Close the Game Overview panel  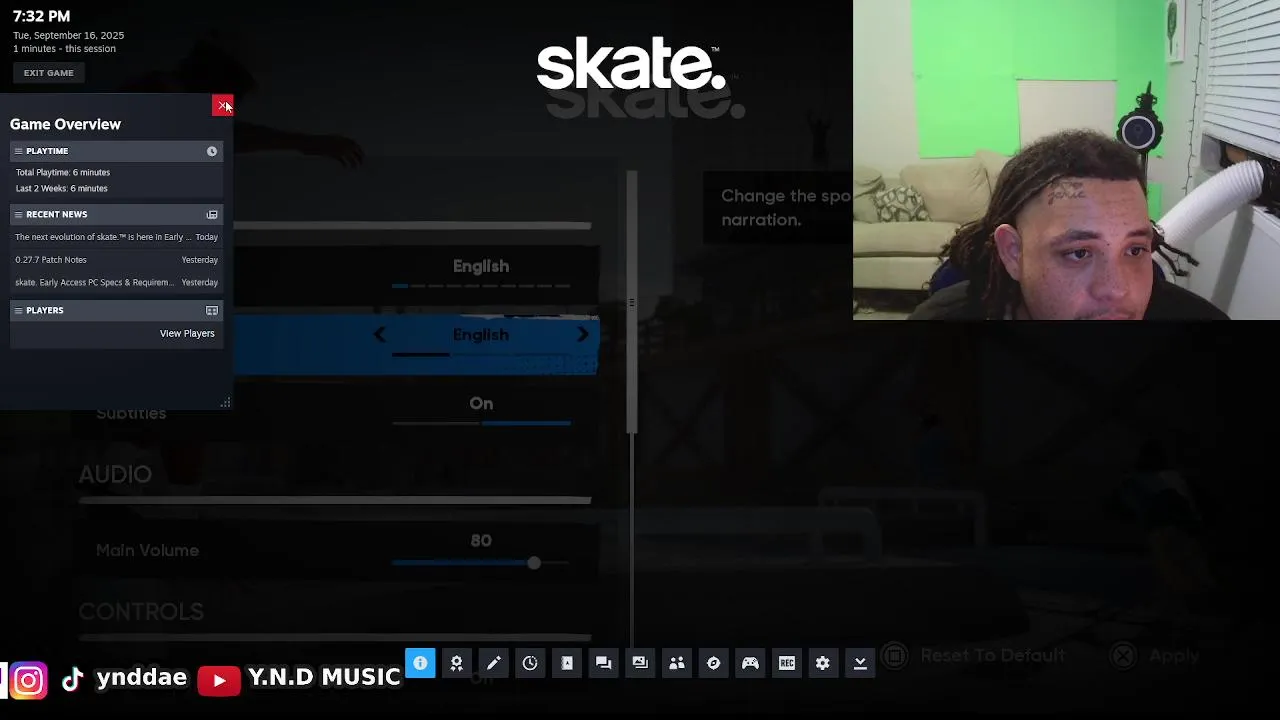click(222, 106)
